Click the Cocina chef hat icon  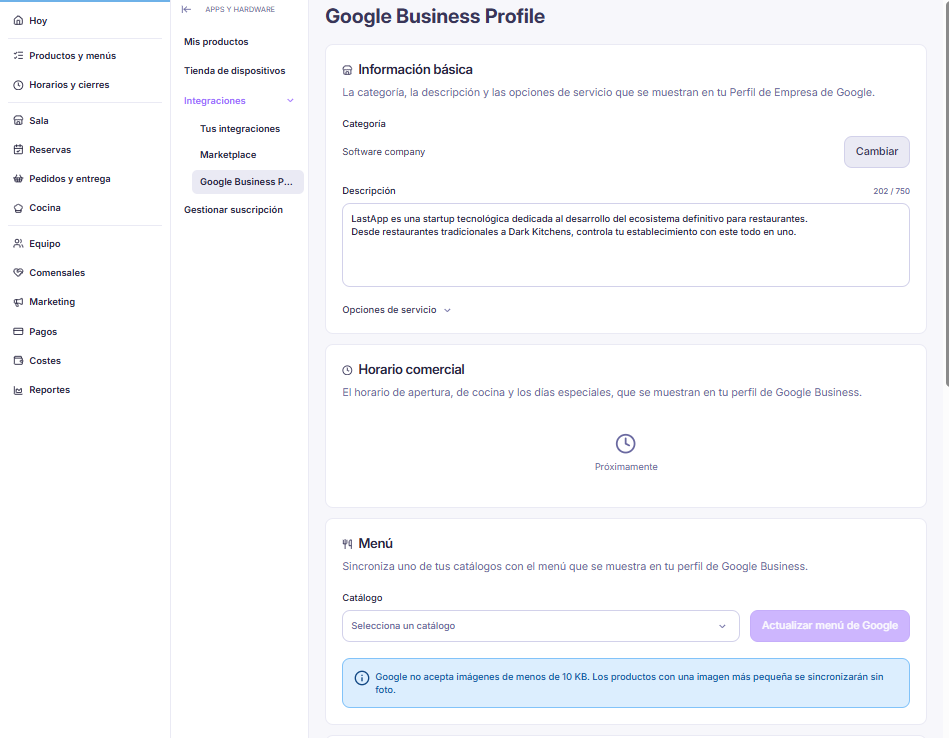point(18,208)
